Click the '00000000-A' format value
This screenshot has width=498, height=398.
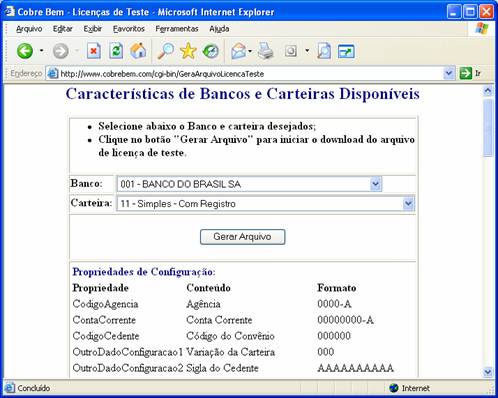345,320
